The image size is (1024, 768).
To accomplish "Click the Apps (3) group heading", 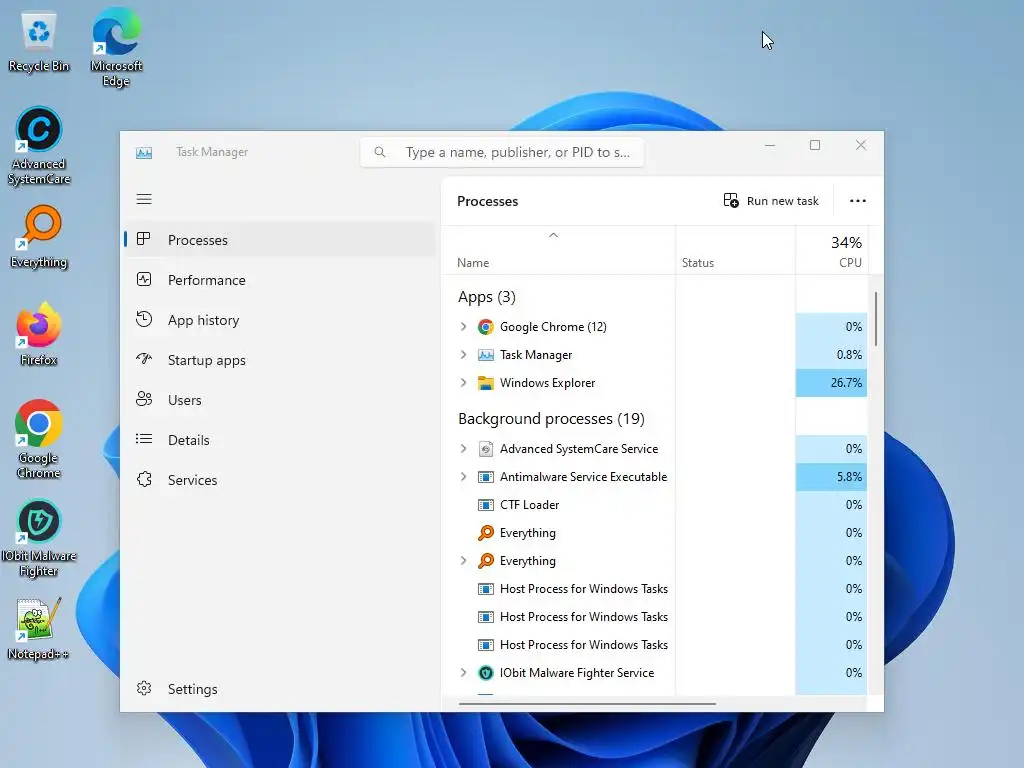I will click(487, 297).
